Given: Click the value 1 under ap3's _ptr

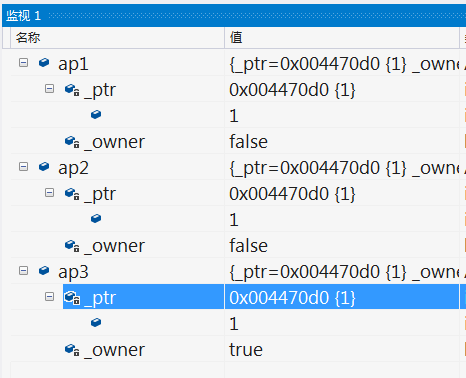Looking at the screenshot, I should [x=234, y=324].
